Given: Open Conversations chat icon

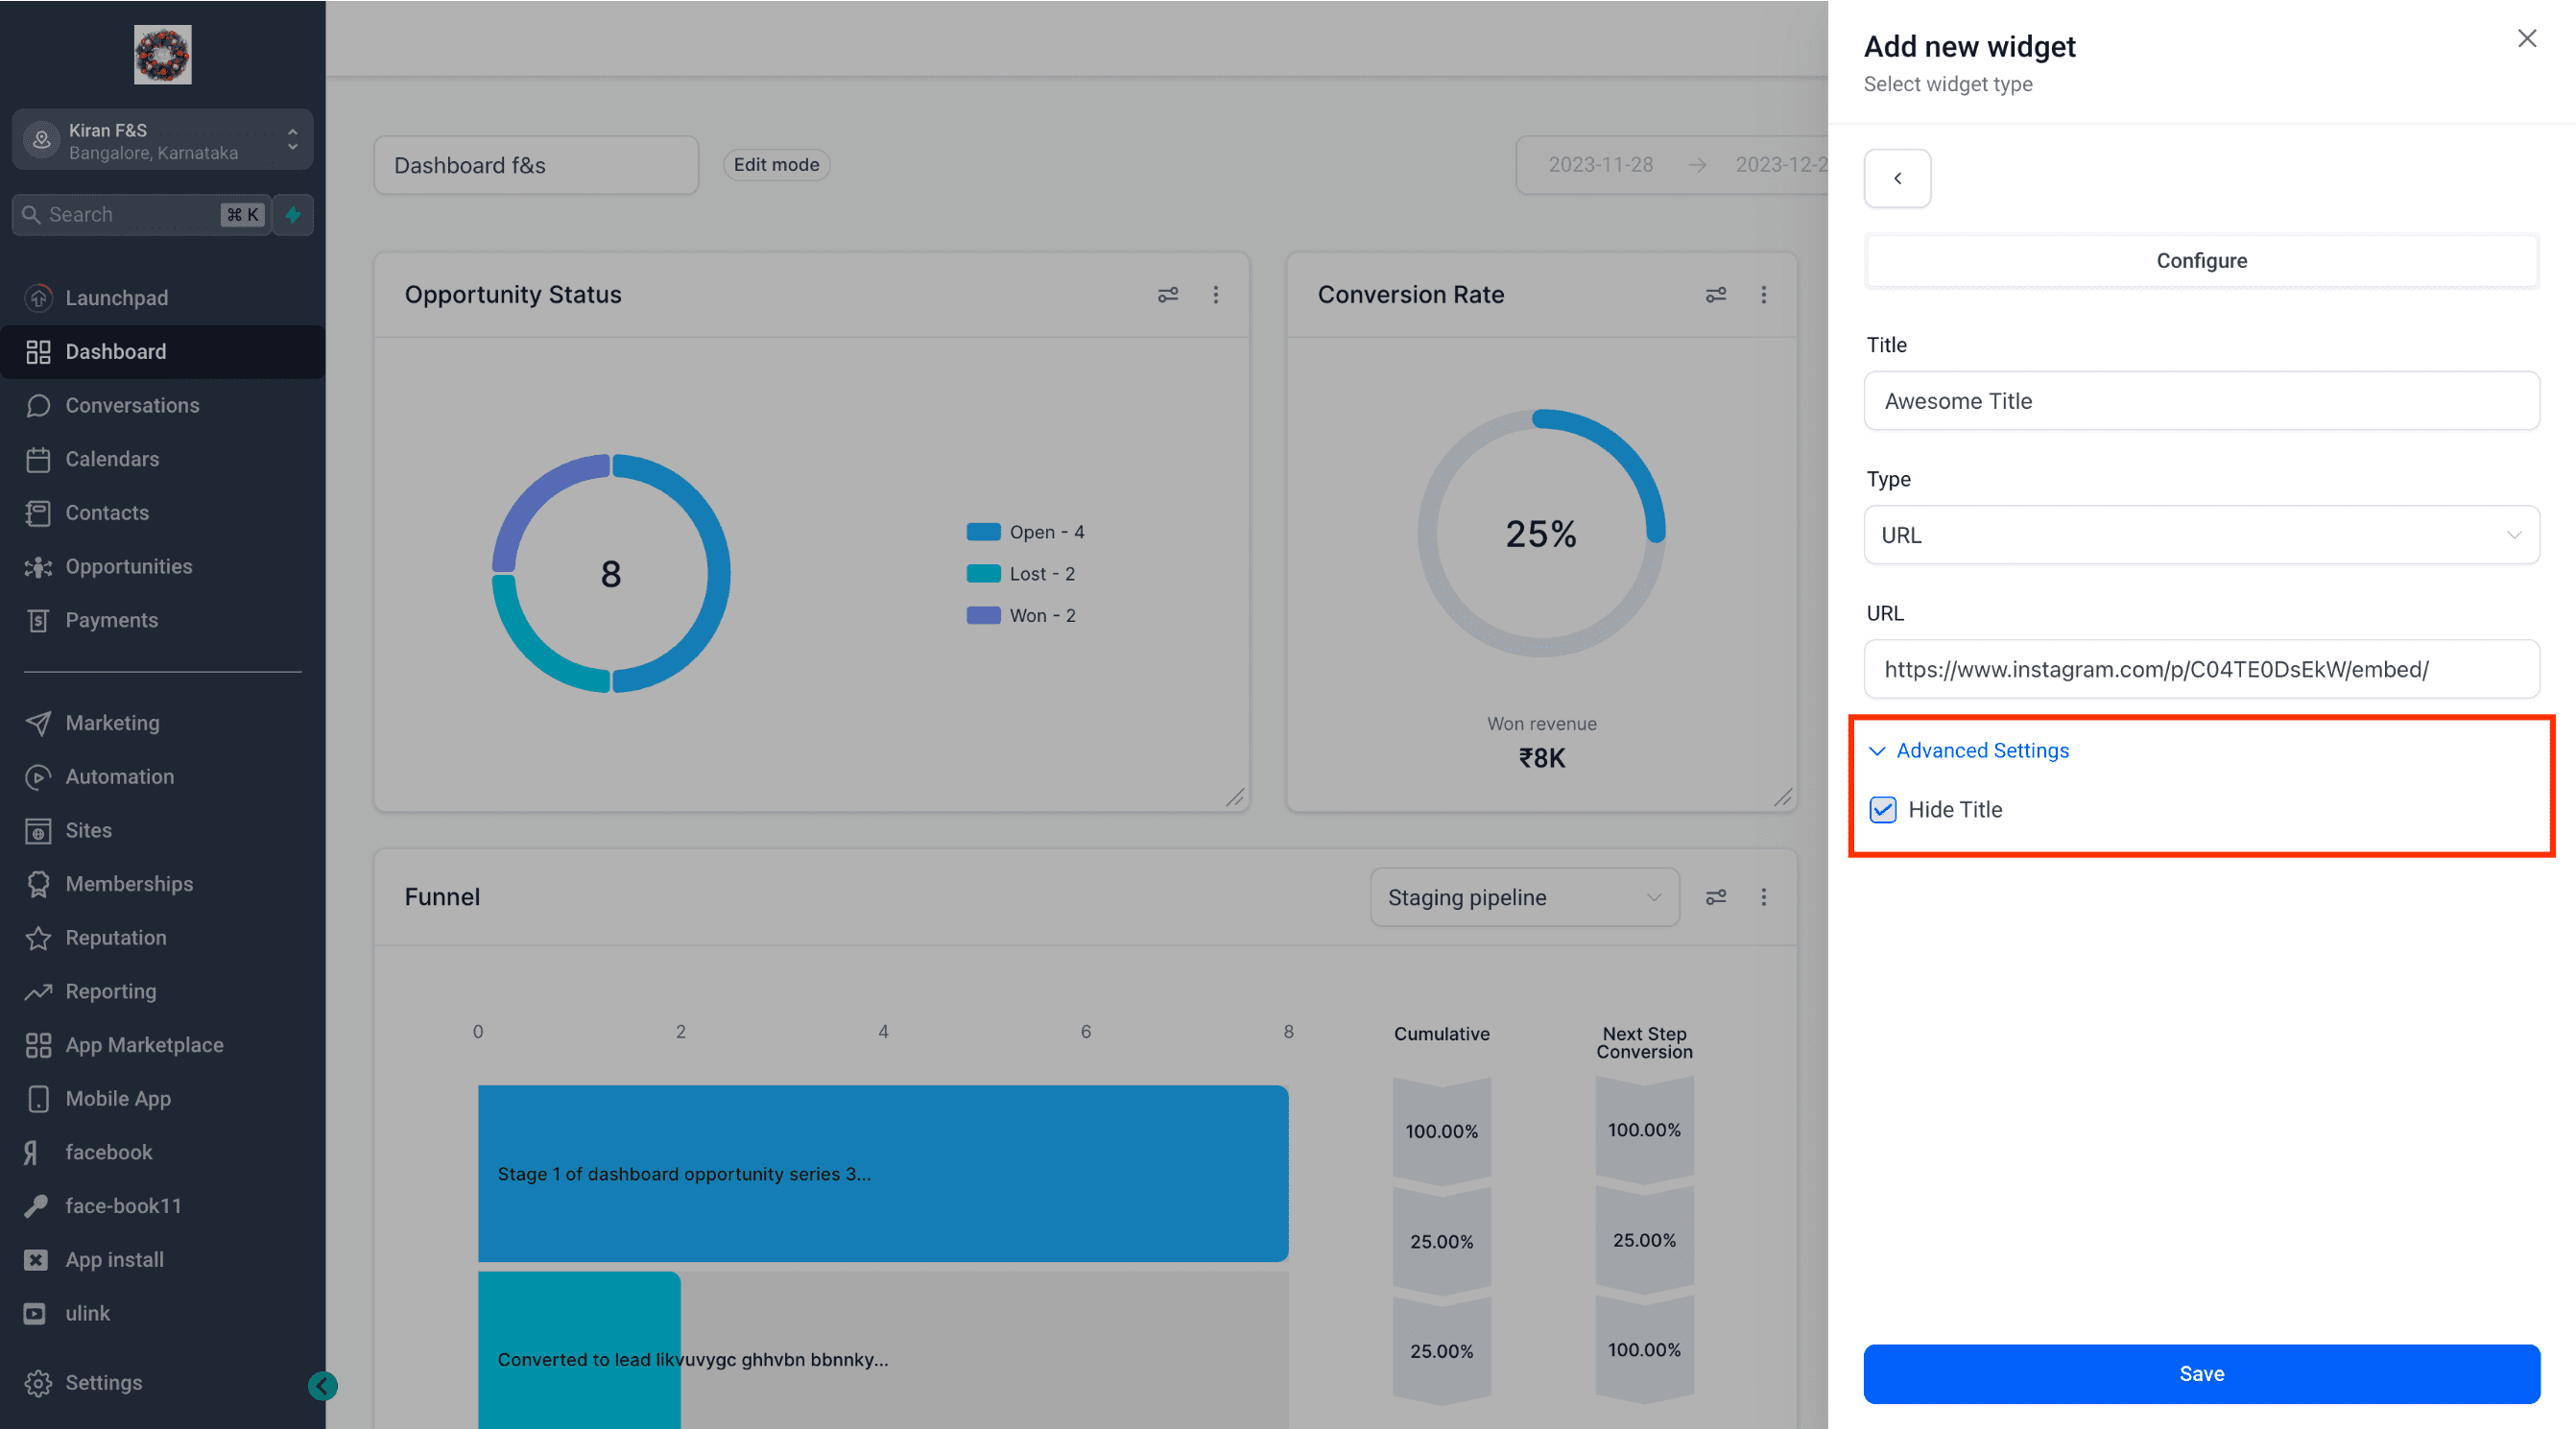Looking at the screenshot, I should pos(38,405).
